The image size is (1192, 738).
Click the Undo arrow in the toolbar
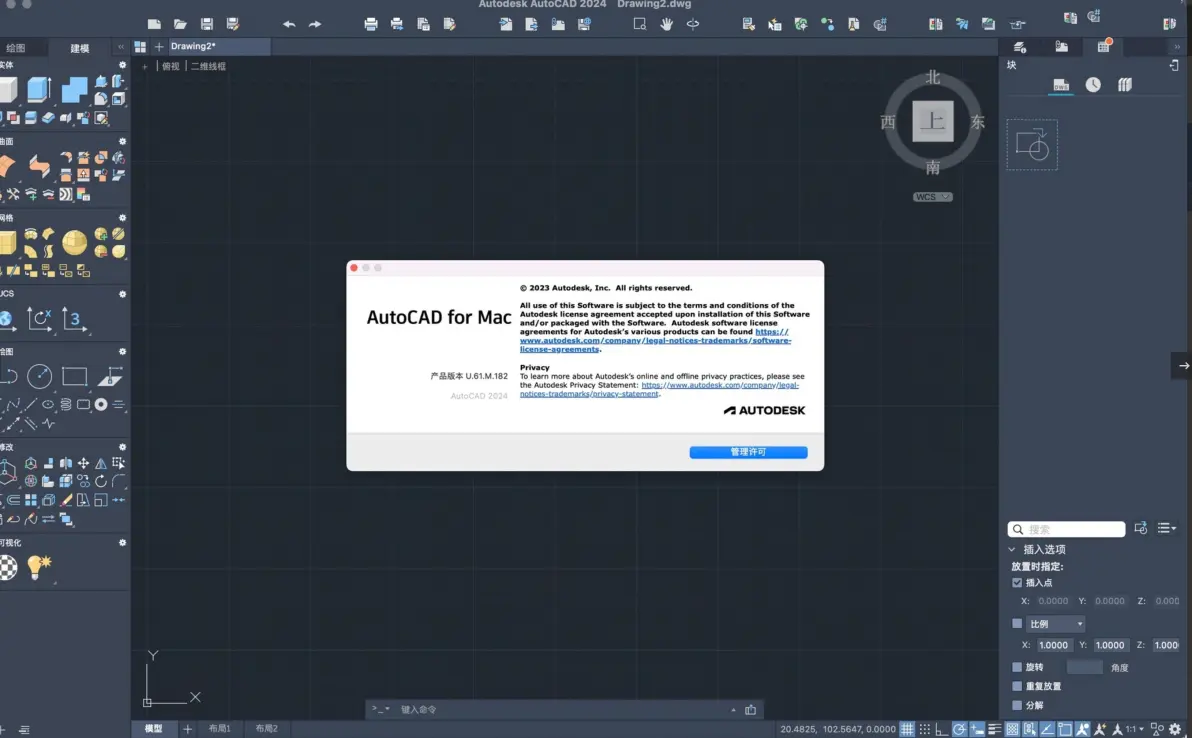[289, 24]
